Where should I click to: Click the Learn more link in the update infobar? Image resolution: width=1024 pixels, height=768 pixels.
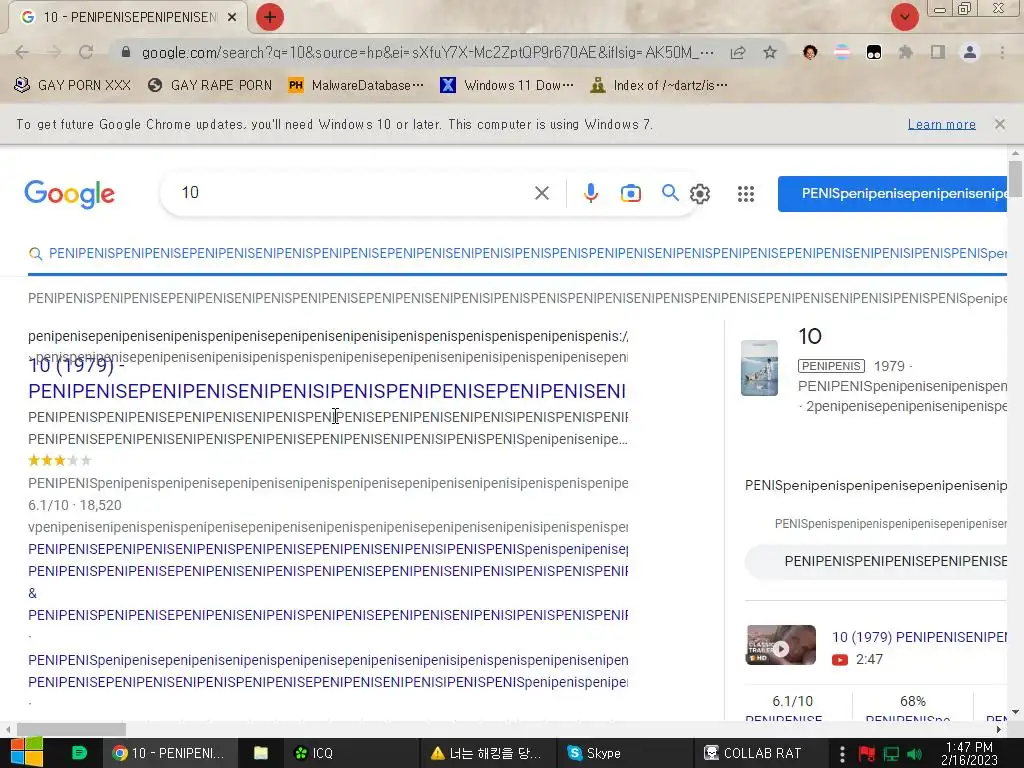click(x=941, y=124)
